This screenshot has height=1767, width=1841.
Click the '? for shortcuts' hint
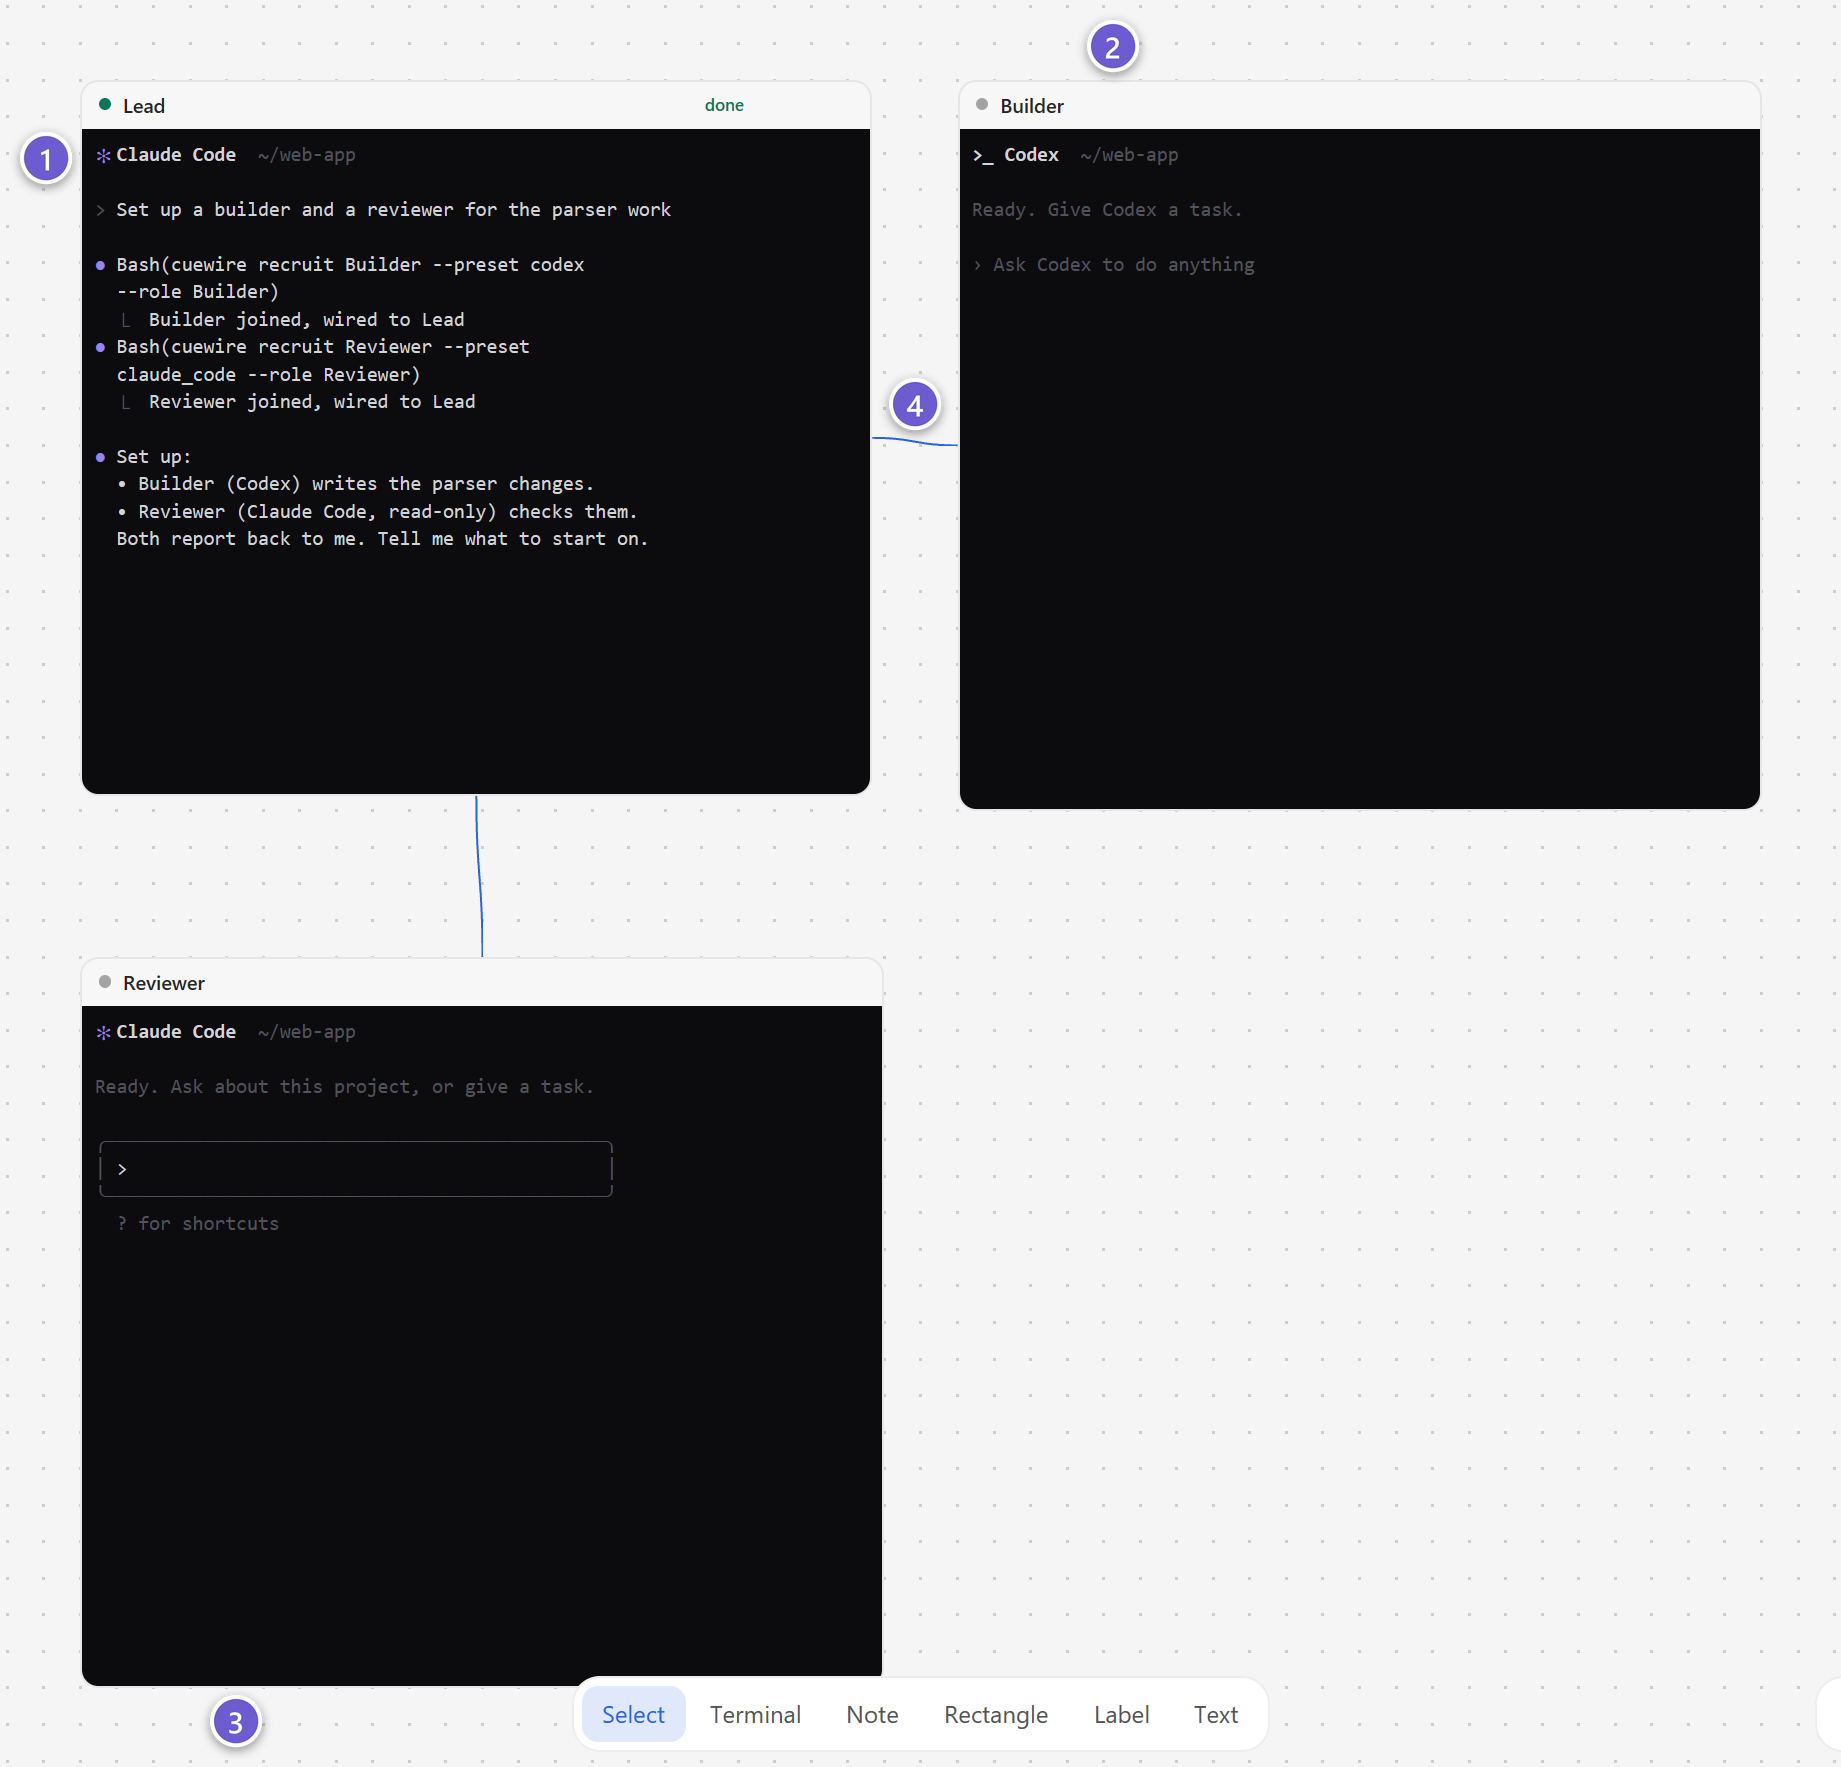[x=198, y=1224]
